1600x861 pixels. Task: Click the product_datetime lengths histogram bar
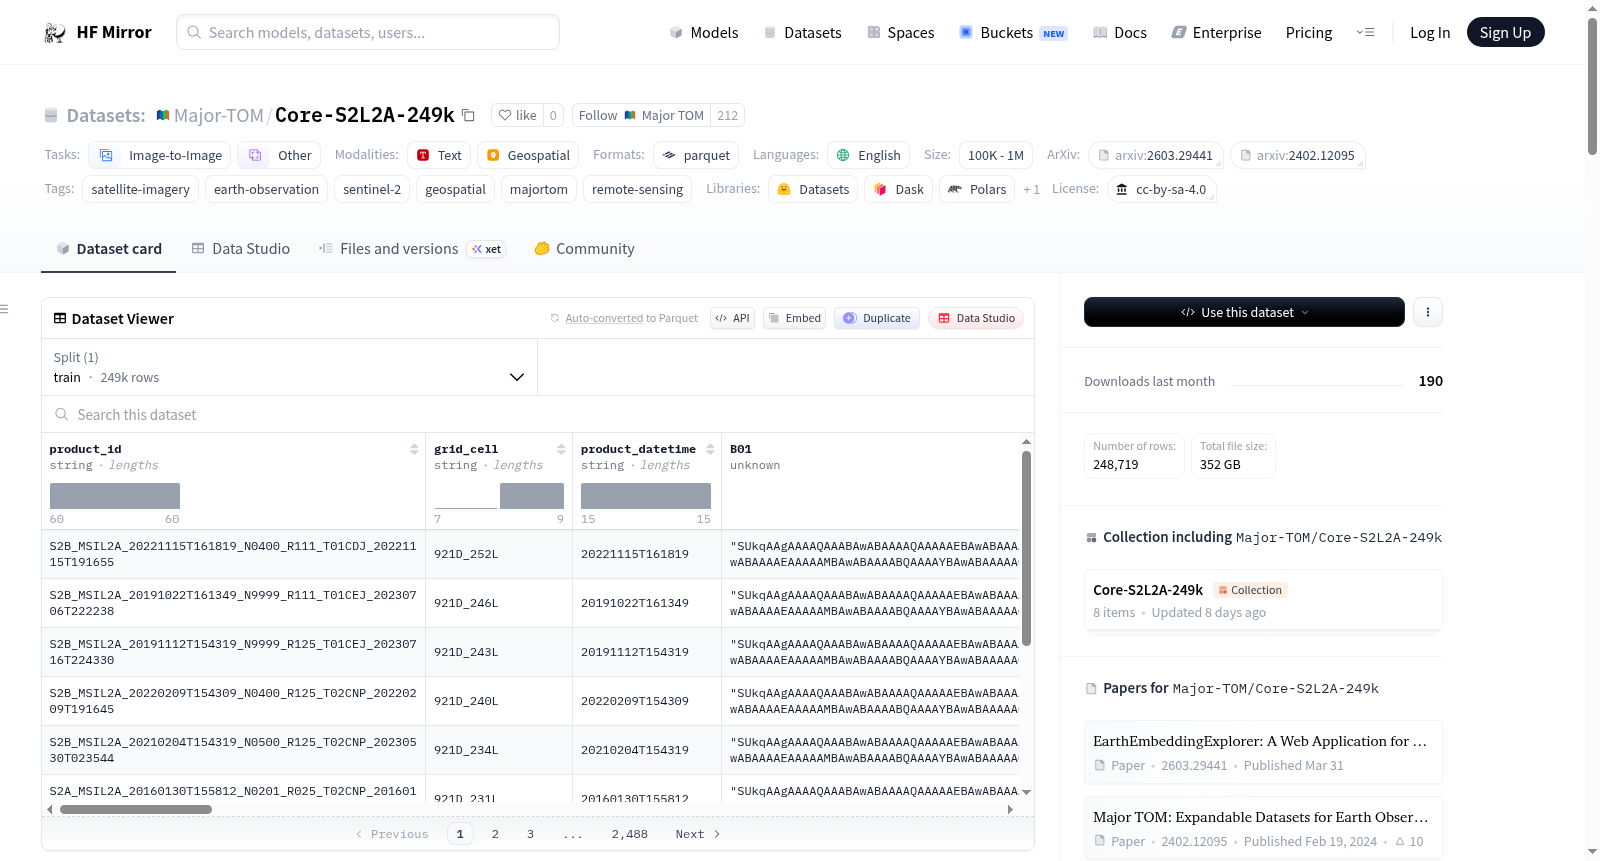pos(646,496)
